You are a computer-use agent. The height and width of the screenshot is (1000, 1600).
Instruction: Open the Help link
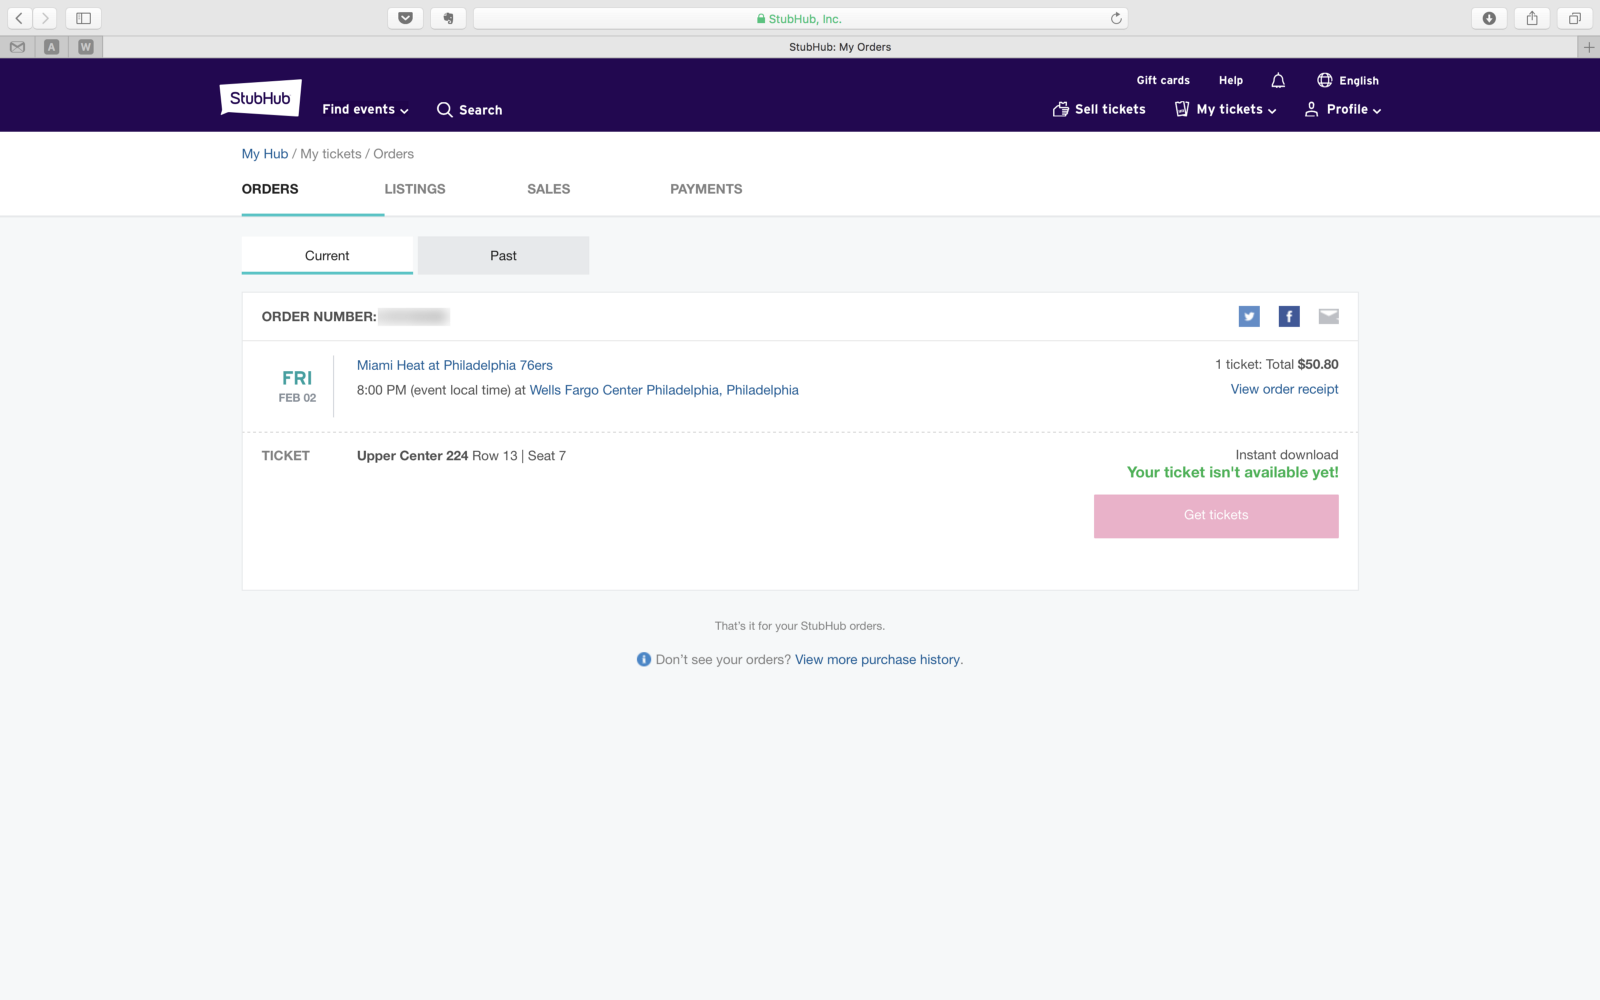pos(1231,81)
